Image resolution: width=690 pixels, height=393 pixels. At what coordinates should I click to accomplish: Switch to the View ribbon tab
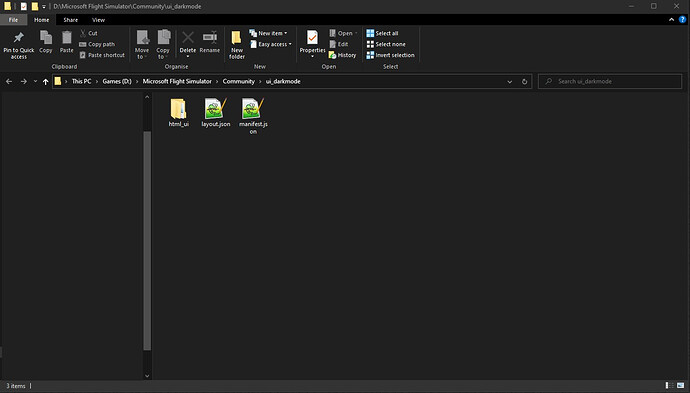pyautogui.click(x=98, y=20)
